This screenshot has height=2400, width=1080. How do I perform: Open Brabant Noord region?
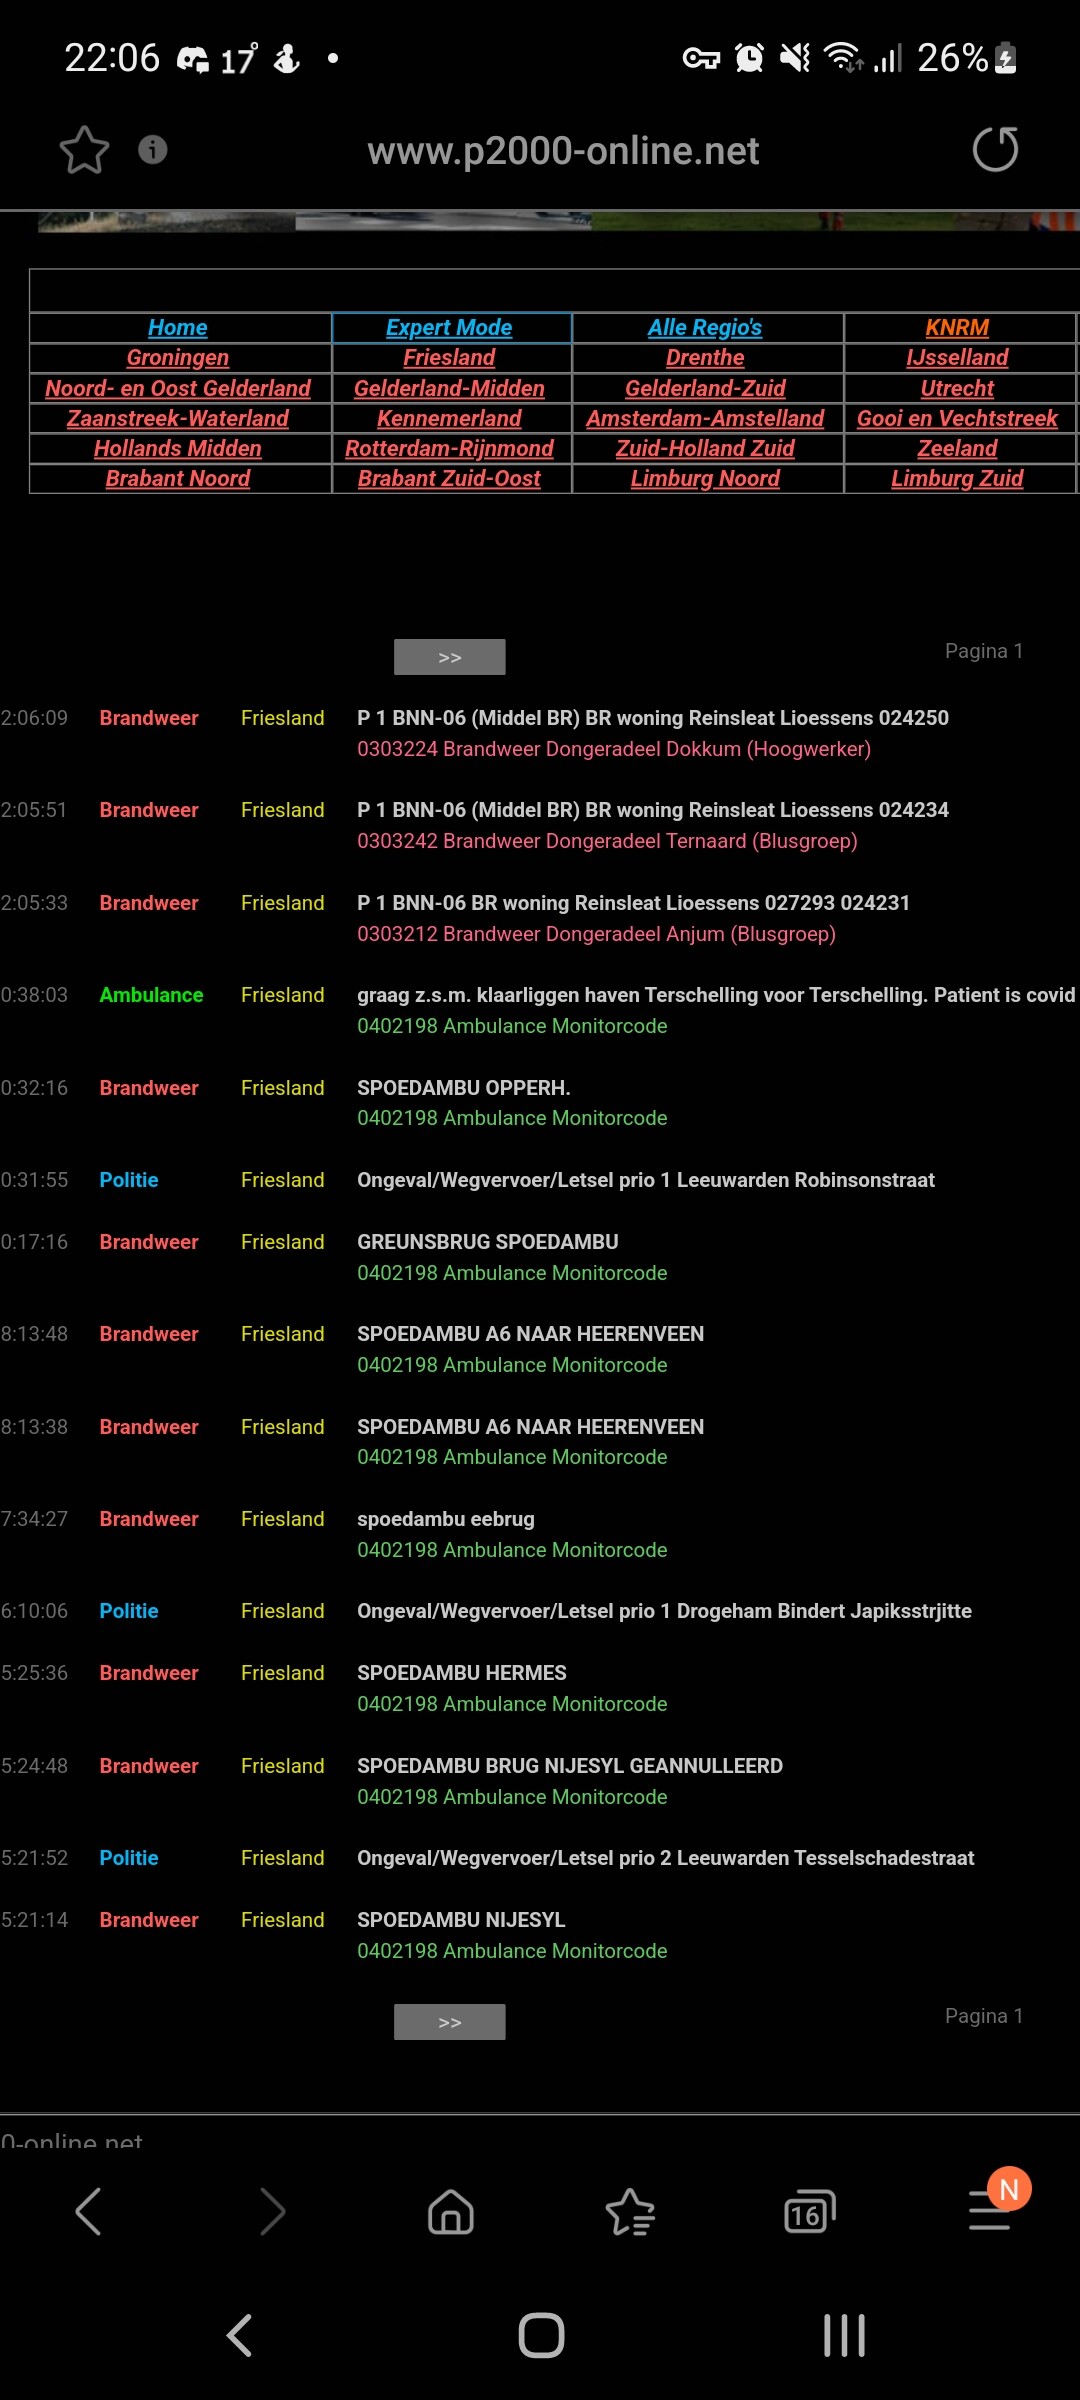click(178, 478)
